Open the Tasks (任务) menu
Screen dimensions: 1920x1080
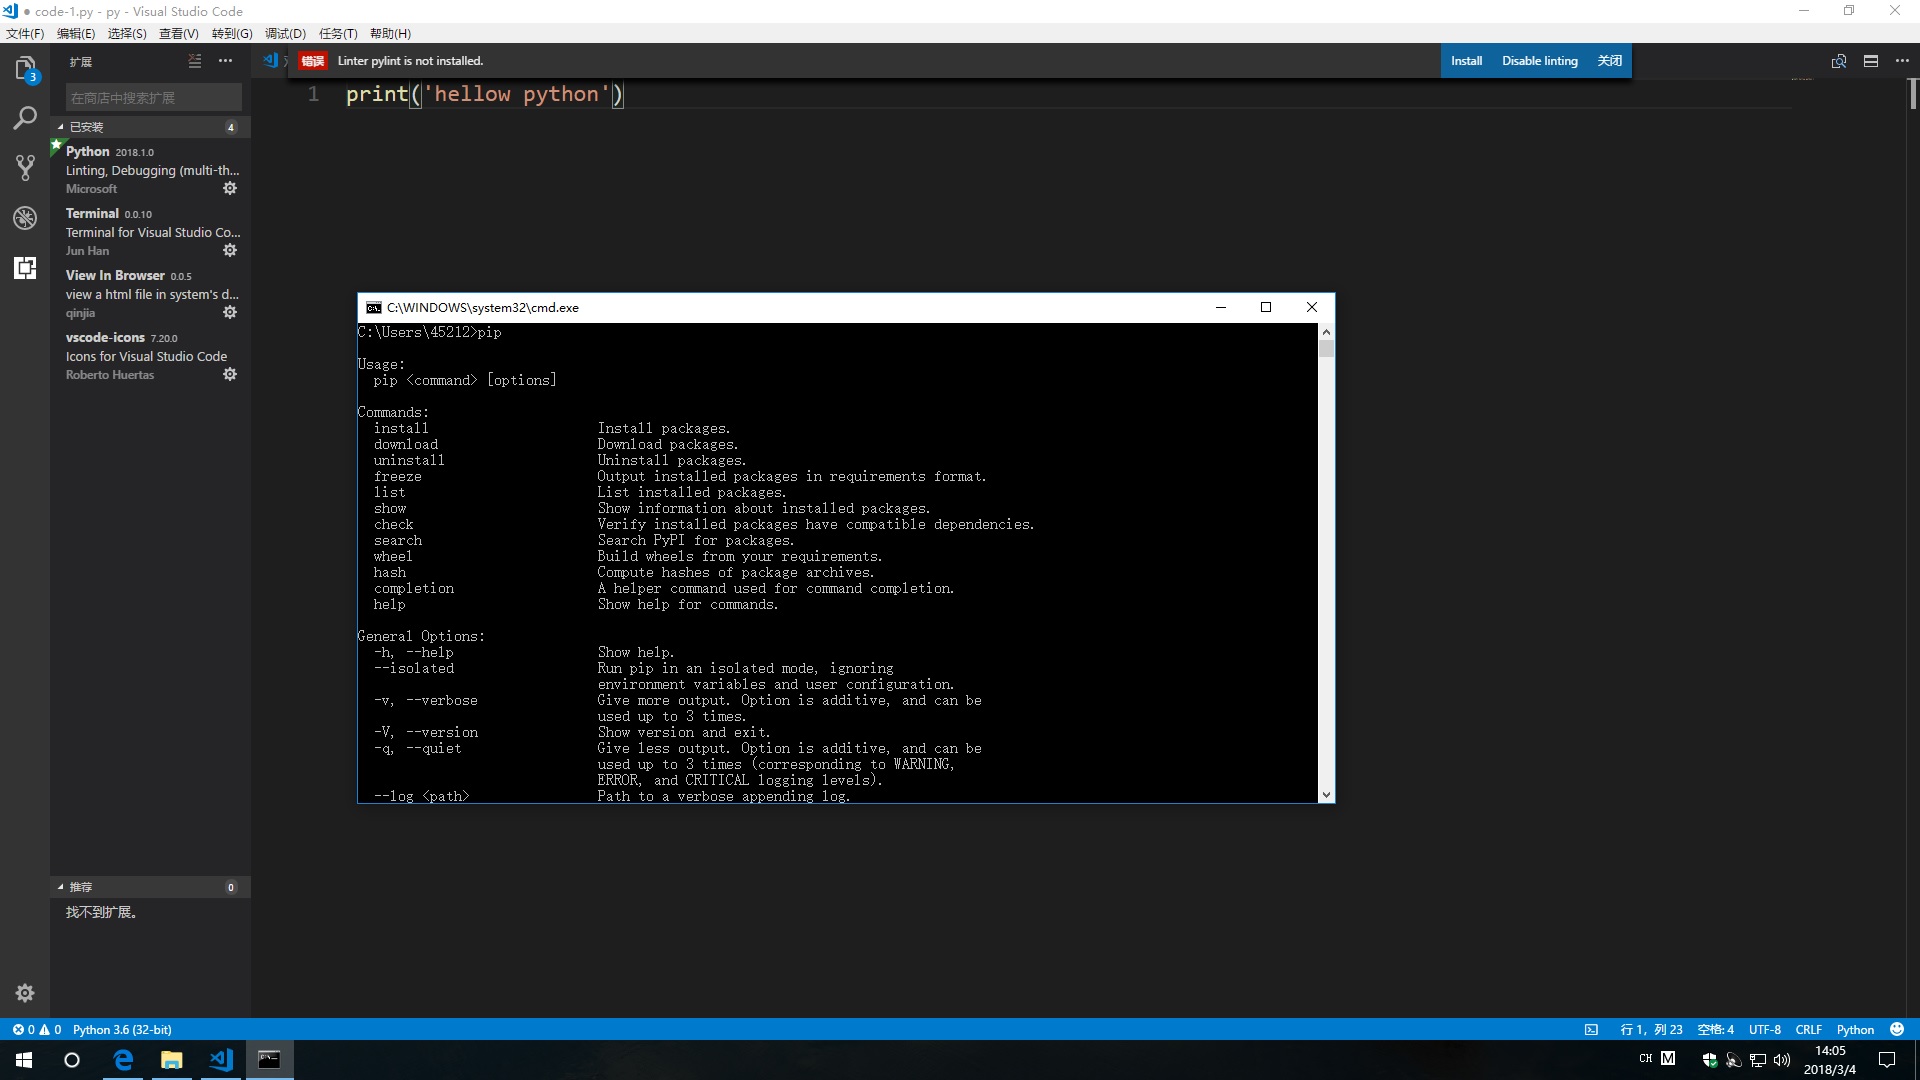click(338, 33)
